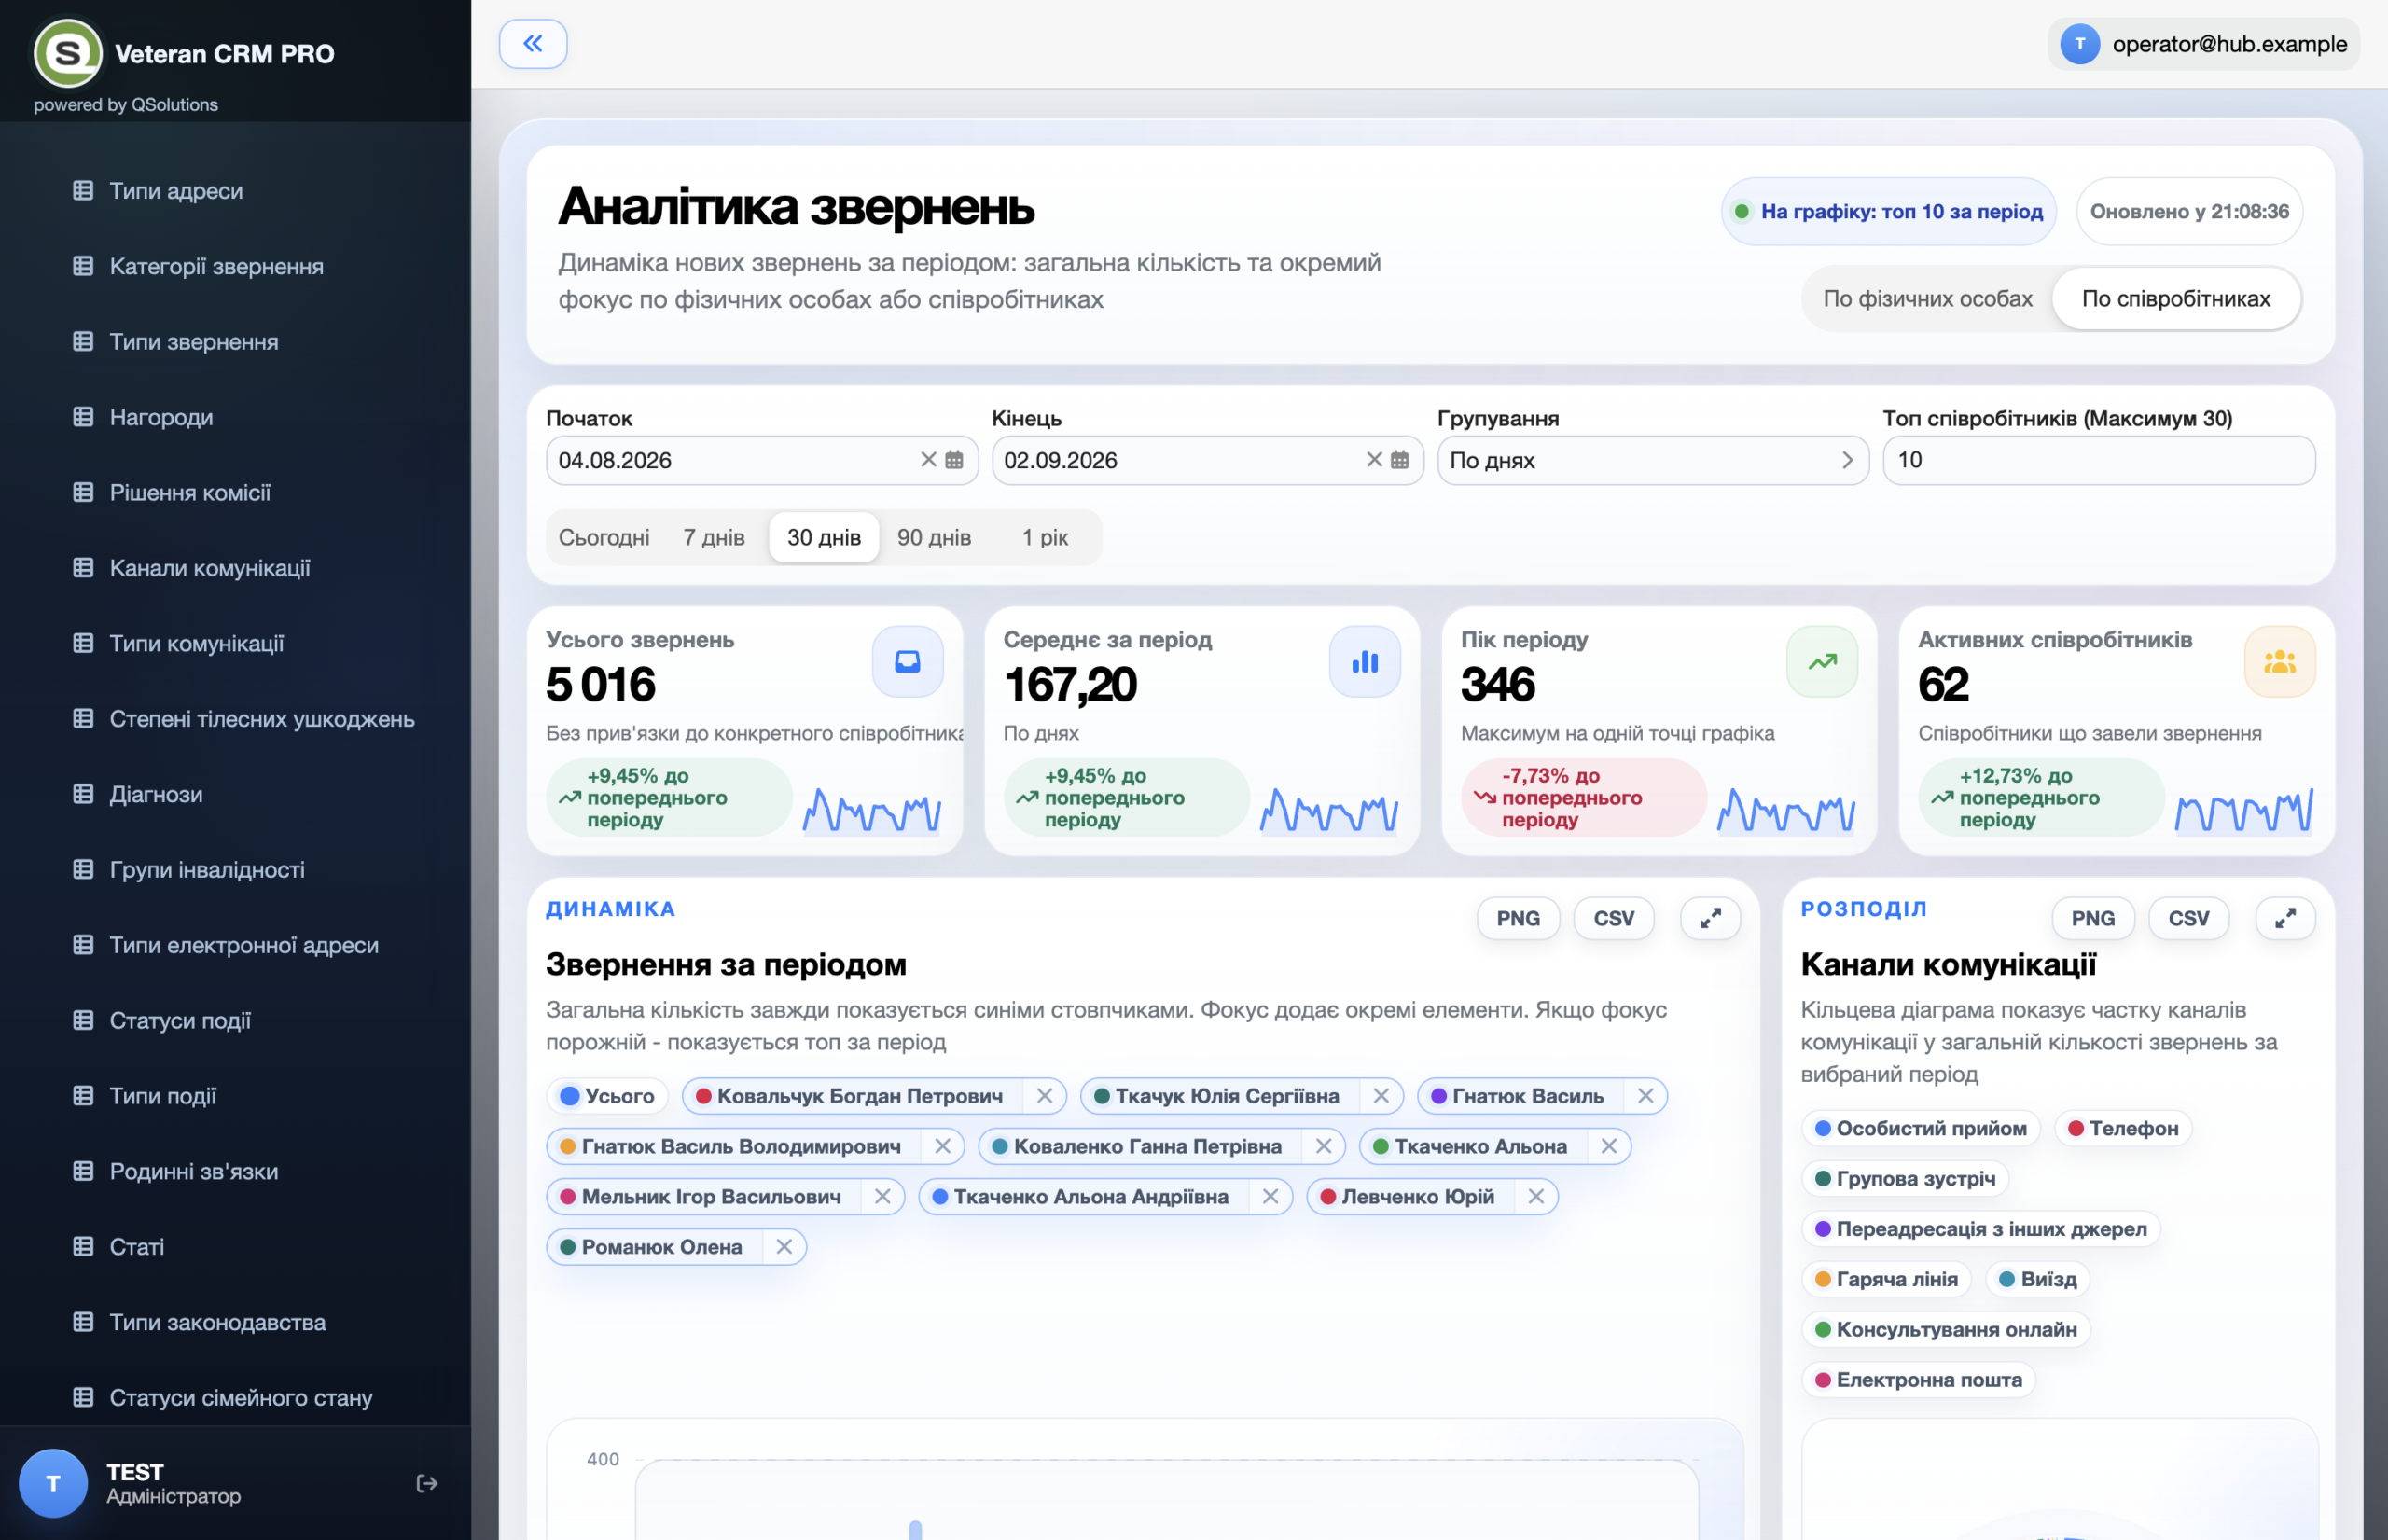Screen dimensions: 2388x1540
Task: Toggle Переадресація з інших джерел legend
Action: pyautogui.click(x=1980, y=1229)
